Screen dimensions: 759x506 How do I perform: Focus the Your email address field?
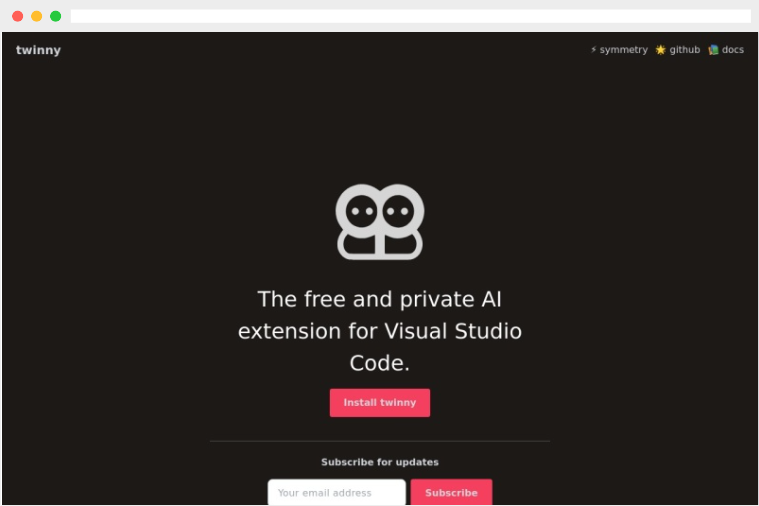pyautogui.click(x=336, y=492)
